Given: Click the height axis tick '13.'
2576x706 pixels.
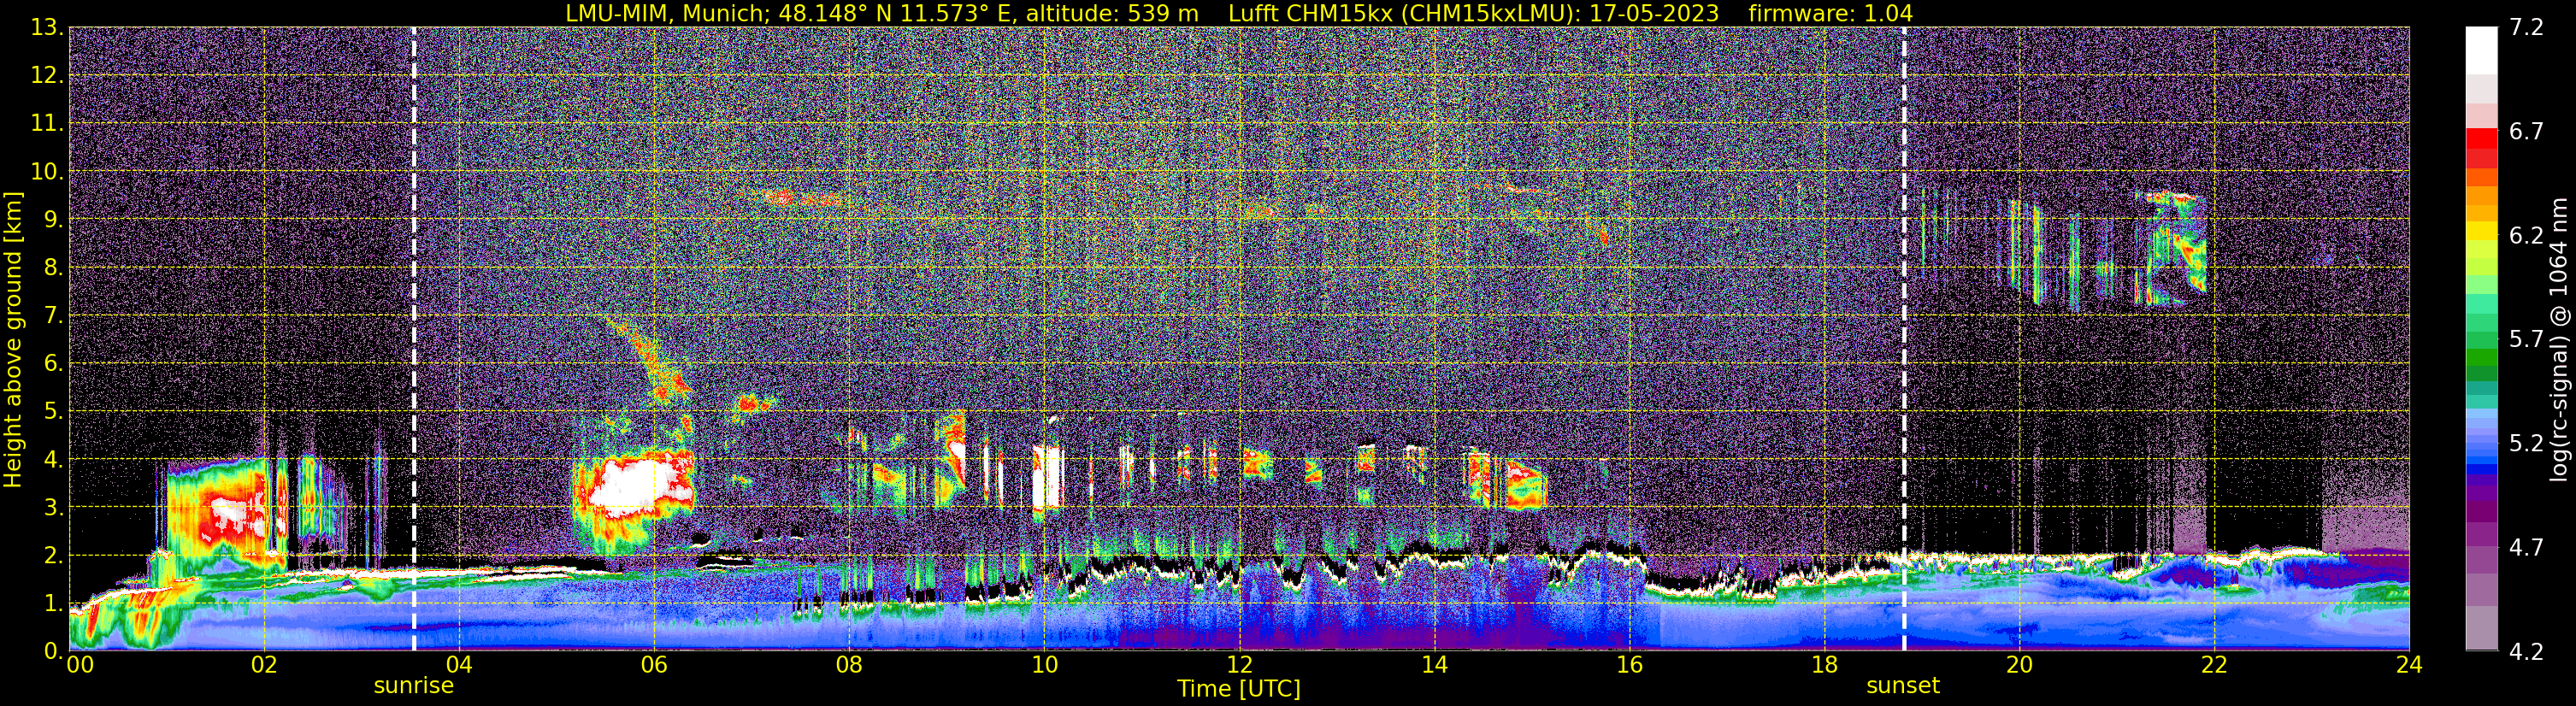Looking at the screenshot, I should [x=47, y=28].
